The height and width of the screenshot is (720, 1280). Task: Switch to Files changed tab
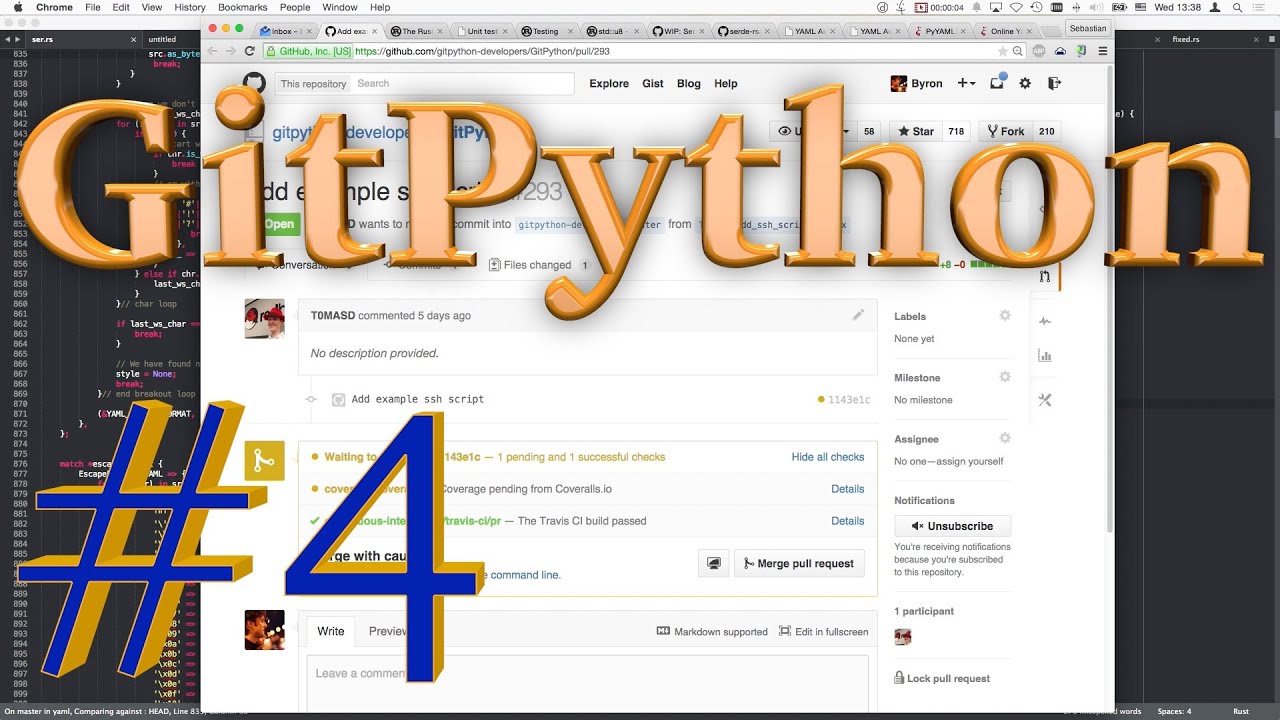point(537,265)
